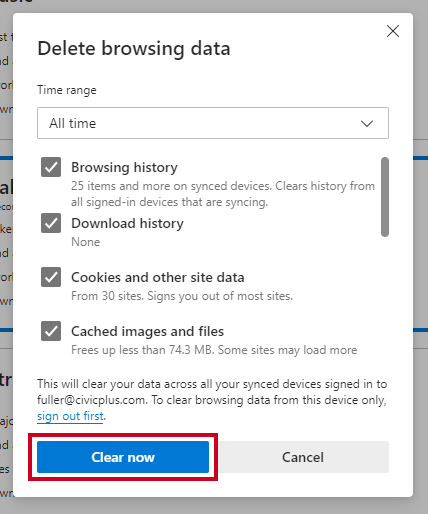Viewport: 428px width, 514px height.
Task: Click the Cached images and files label
Action: [147, 331]
